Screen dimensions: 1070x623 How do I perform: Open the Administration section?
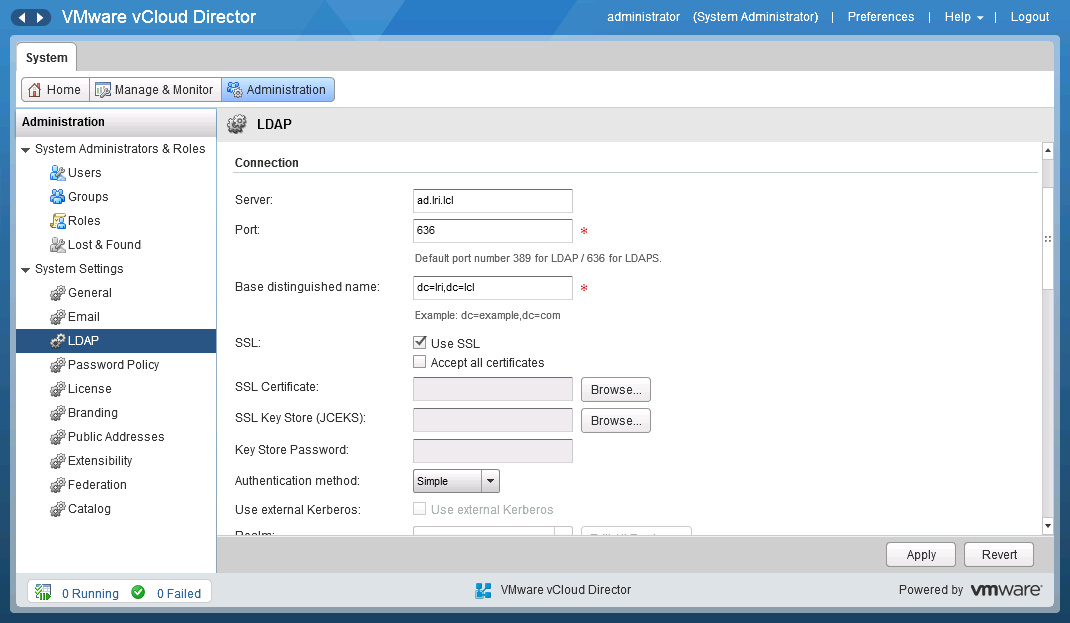pos(278,89)
